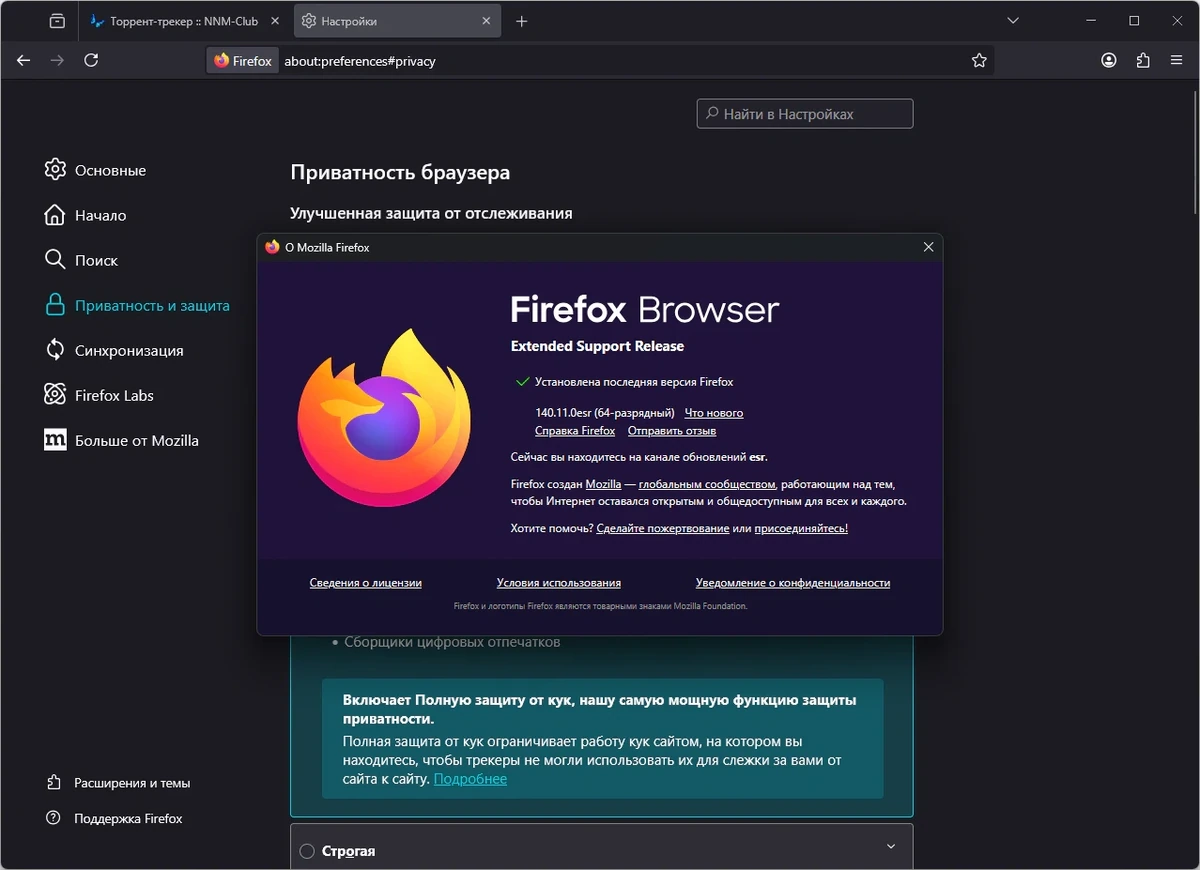Click the Приватность браузера heading
The width and height of the screenshot is (1200, 870).
pos(400,172)
